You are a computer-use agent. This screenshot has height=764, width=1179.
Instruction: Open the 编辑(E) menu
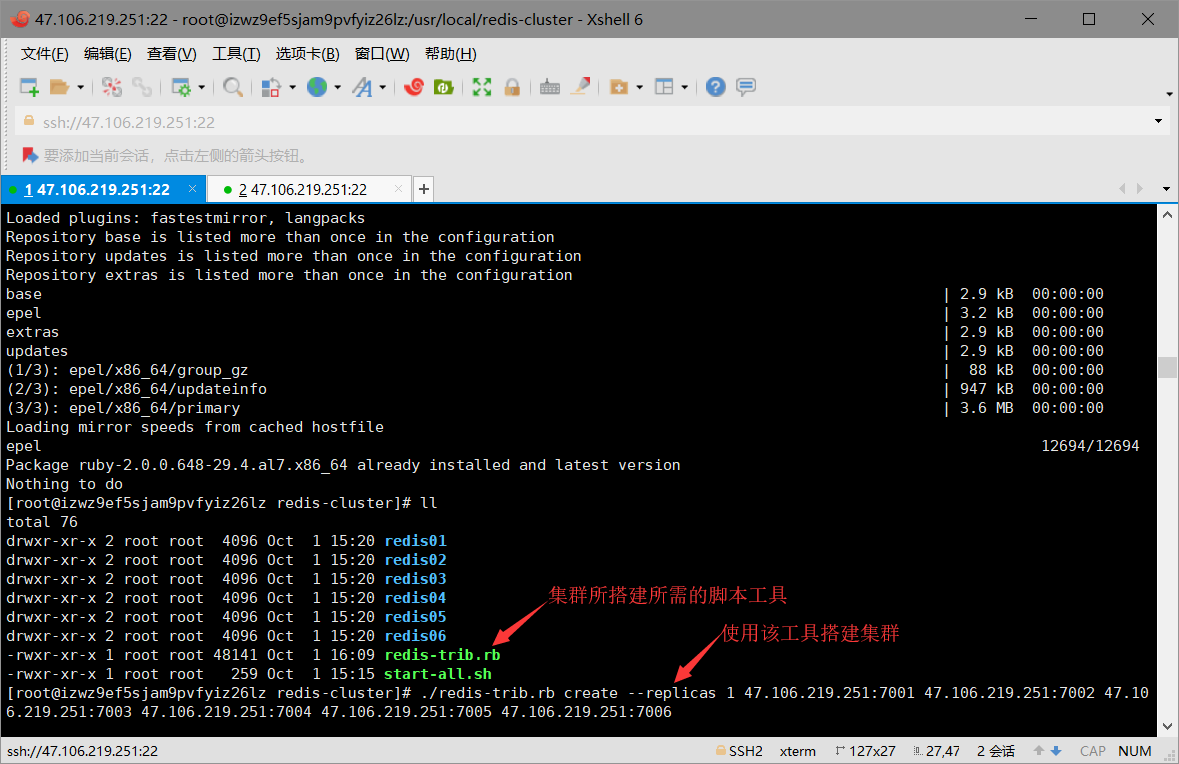(x=108, y=54)
